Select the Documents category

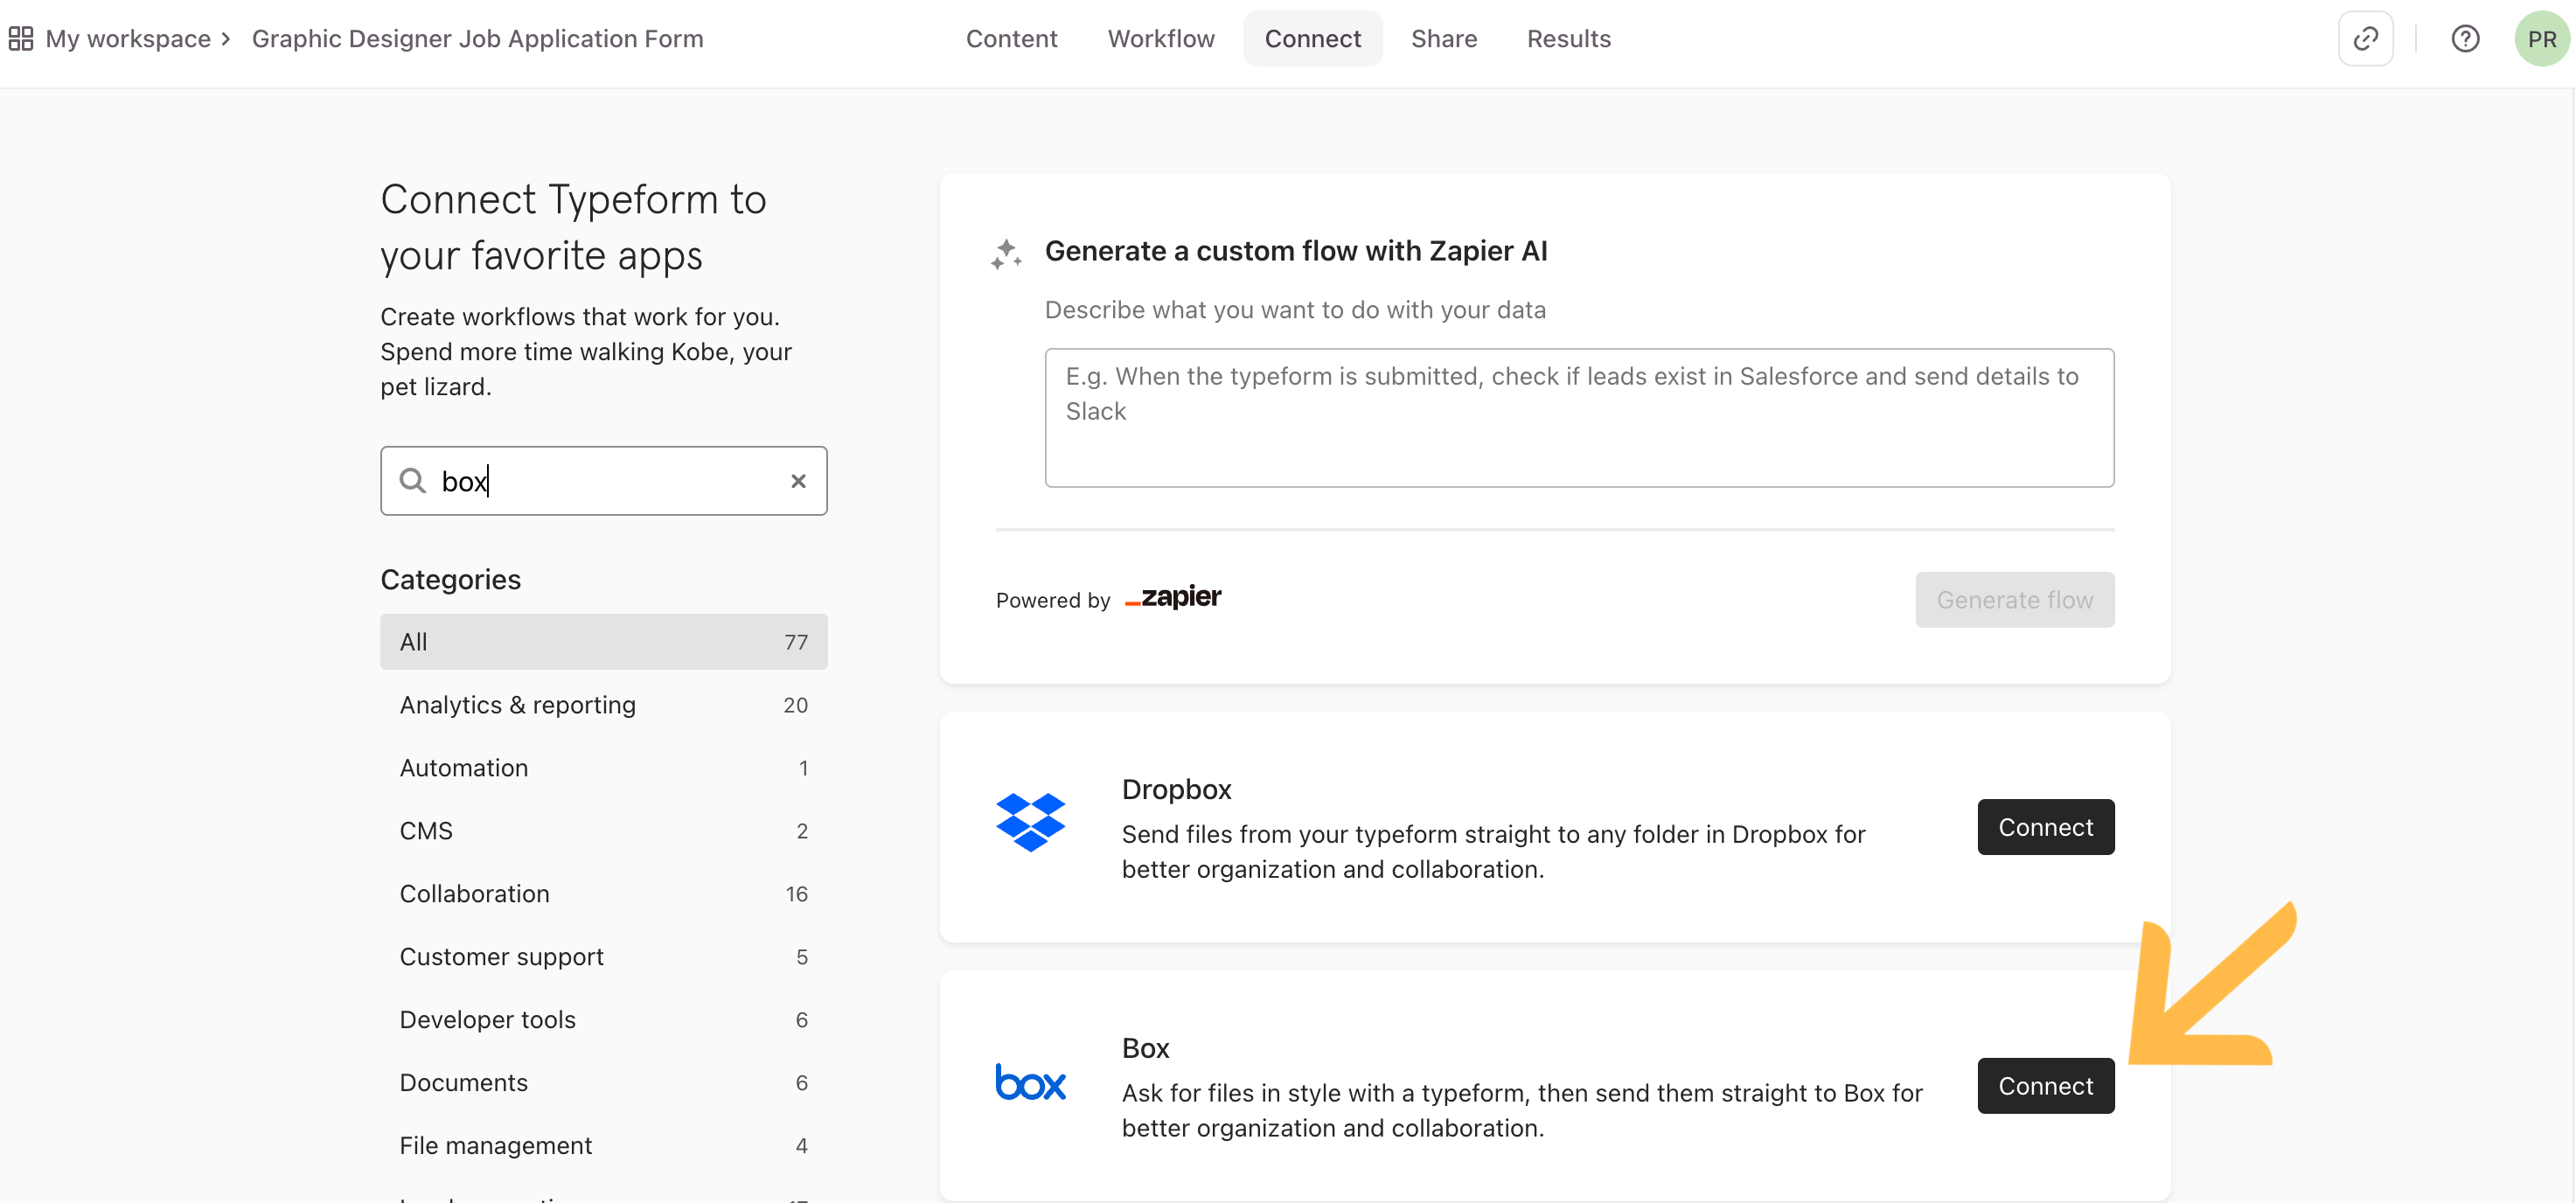604,1083
